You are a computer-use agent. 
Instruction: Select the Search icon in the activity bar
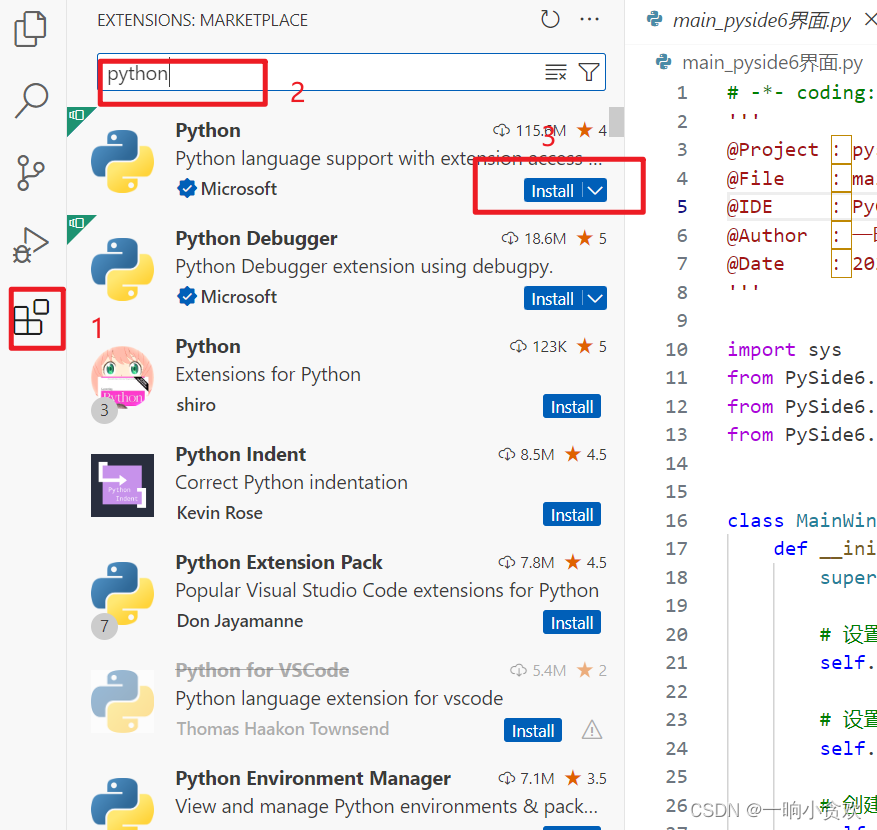pyautogui.click(x=30, y=100)
